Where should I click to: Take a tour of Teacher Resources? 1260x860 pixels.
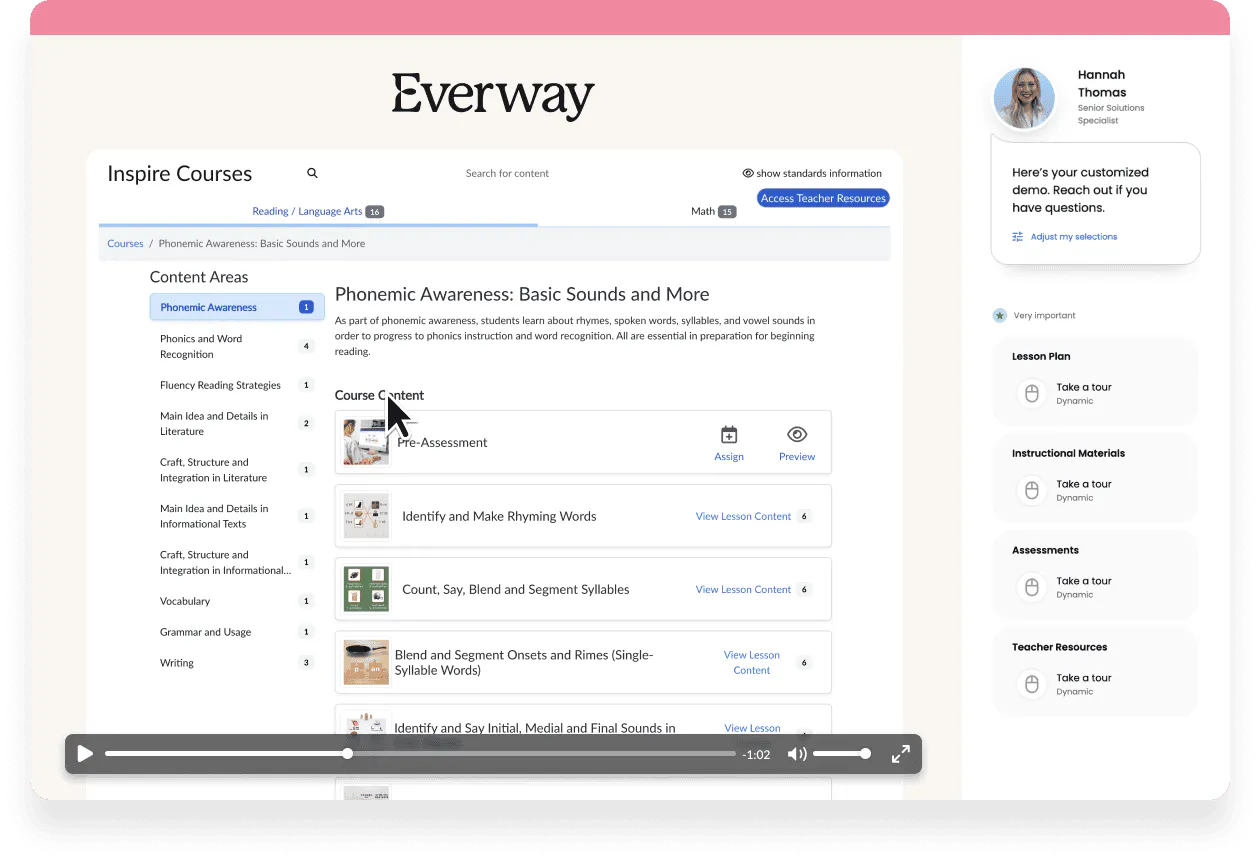tap(1084, 678)
